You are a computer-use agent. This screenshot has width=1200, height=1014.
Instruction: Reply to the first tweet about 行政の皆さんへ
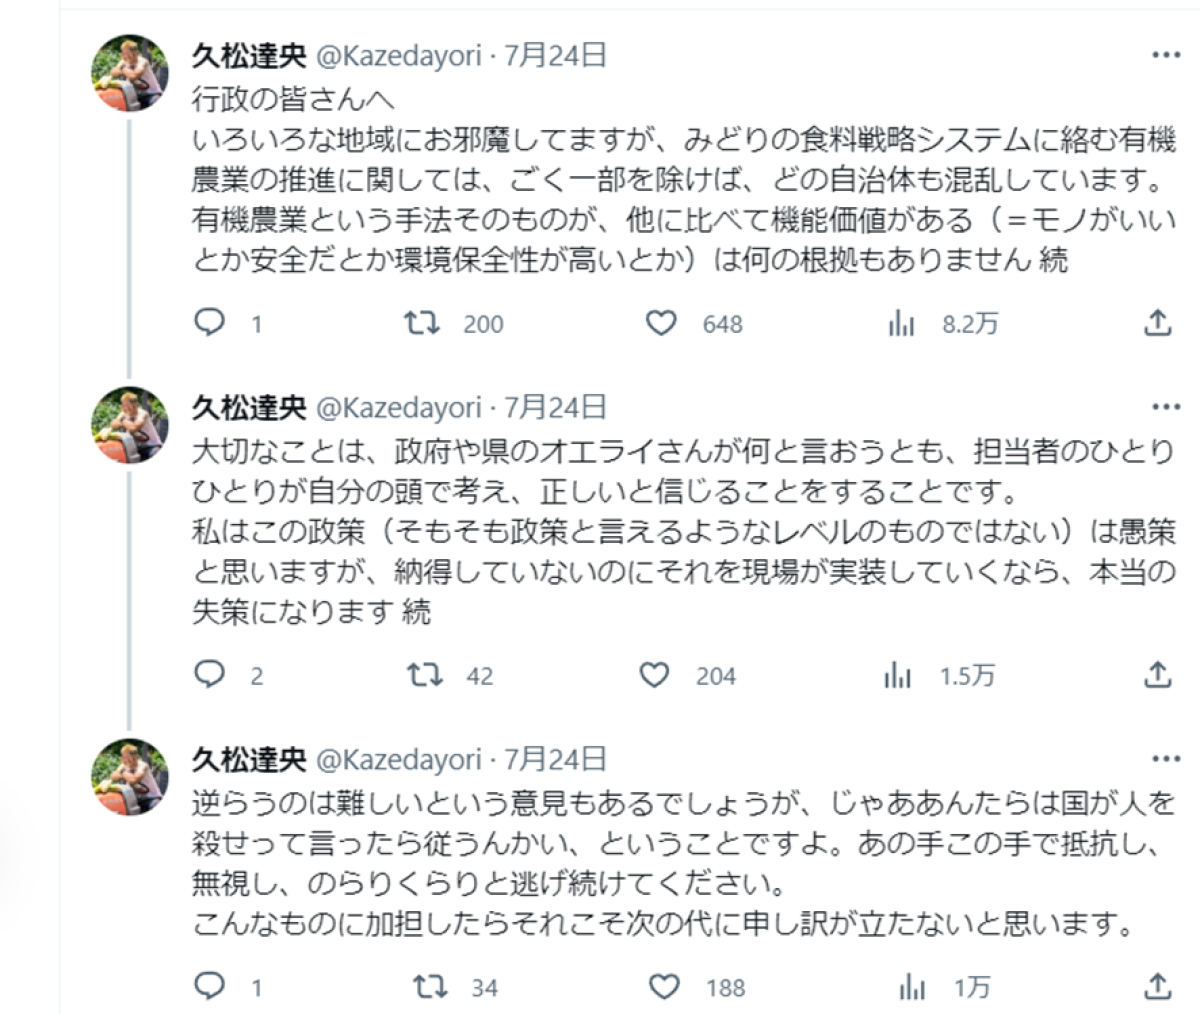[209, 322]
